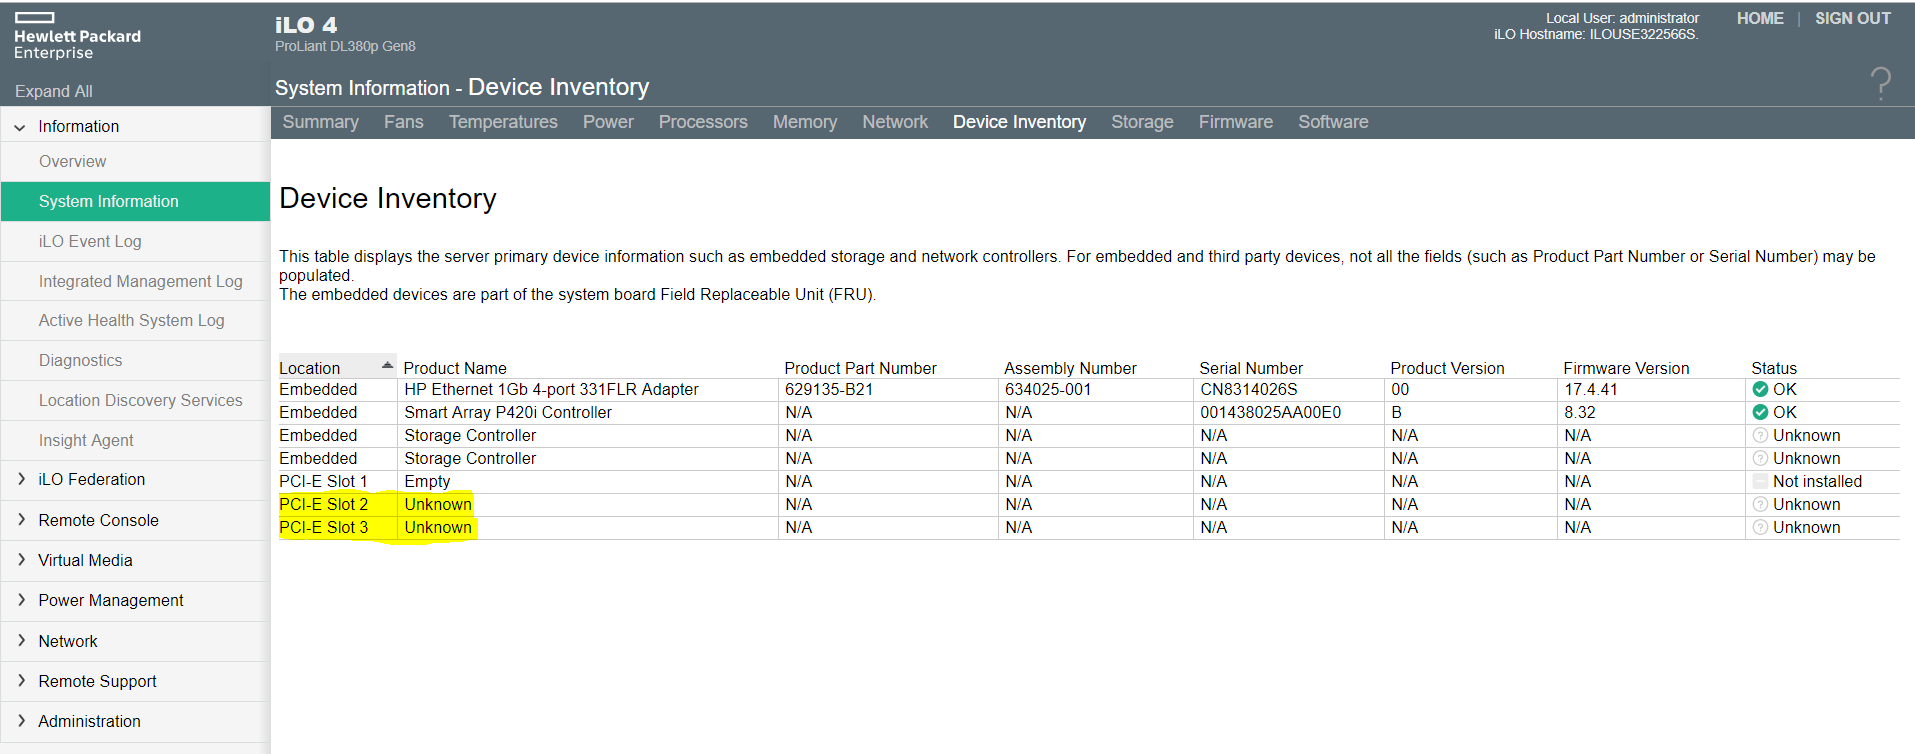
Task: Select System Information in sidebar
Action: (135, 201)
